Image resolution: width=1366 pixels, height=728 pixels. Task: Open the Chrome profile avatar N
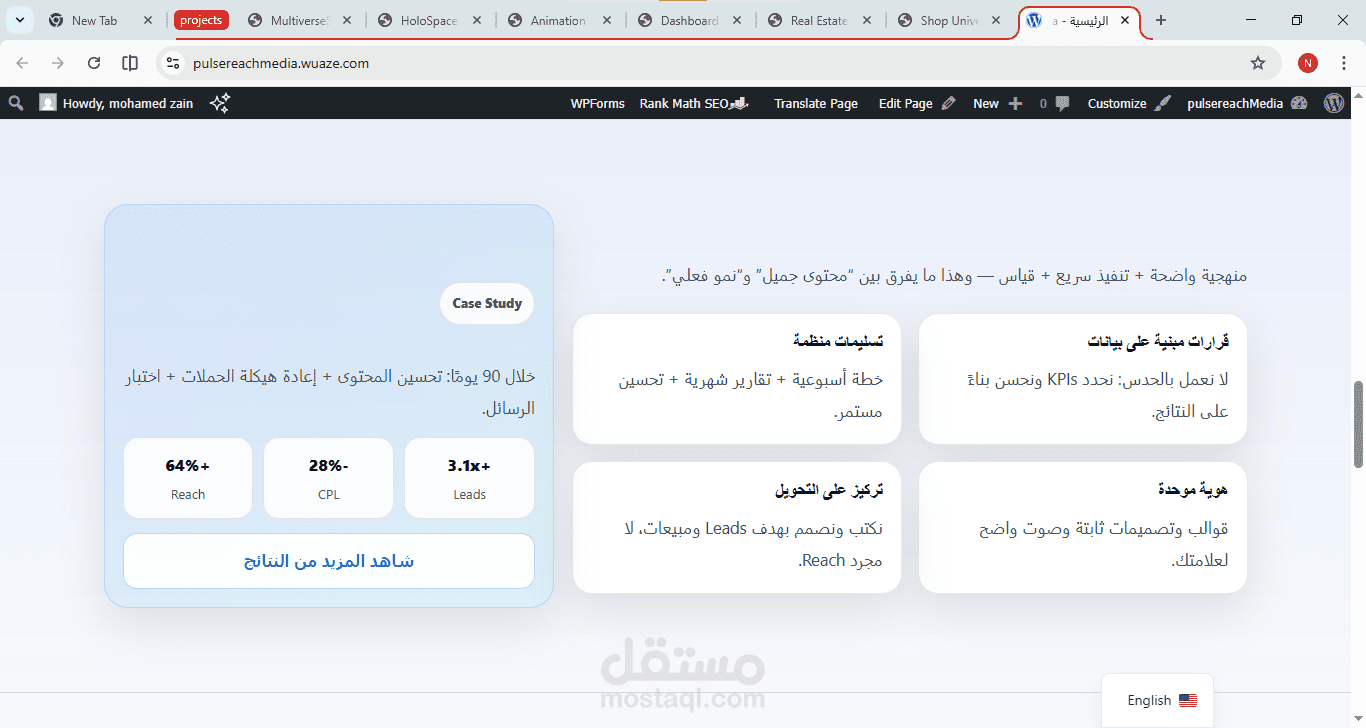[x=1308, y=63]
